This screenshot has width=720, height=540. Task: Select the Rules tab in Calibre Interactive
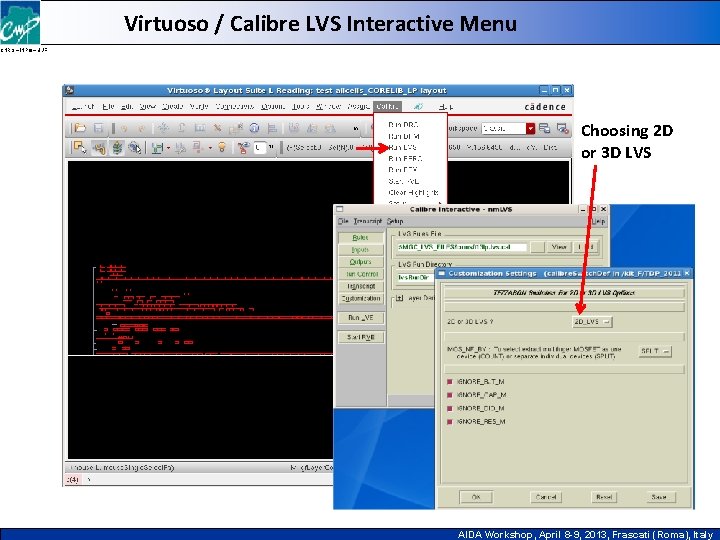coord(360,237)
